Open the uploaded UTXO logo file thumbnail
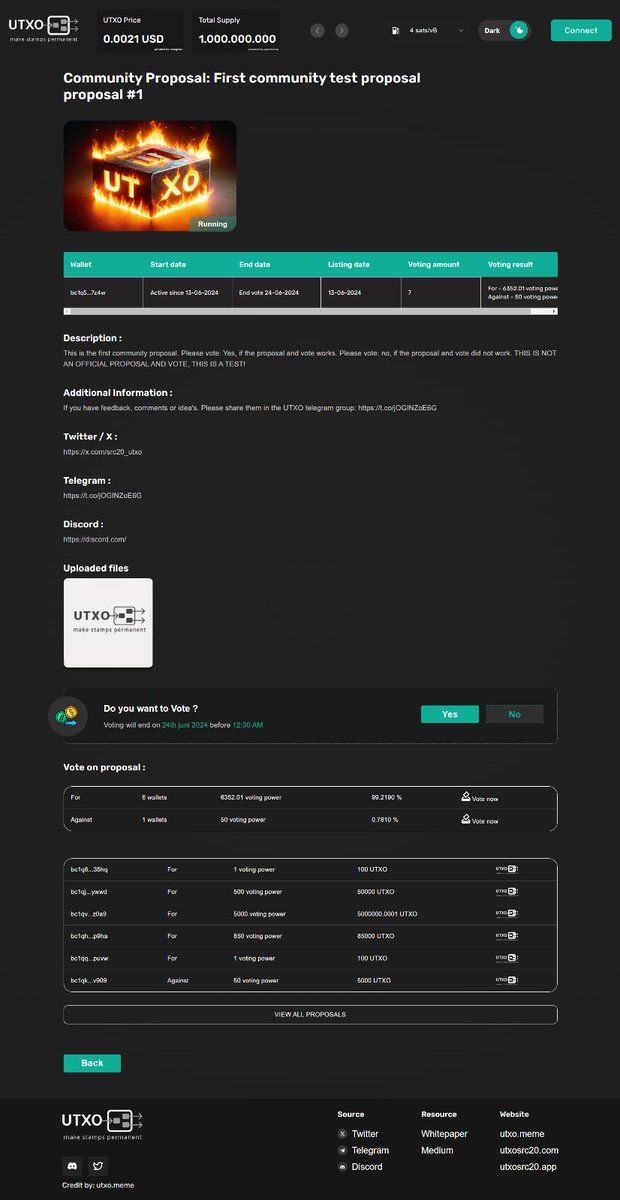The width and height of the screenshot is (620, 1200). pyautogui.click(x=108, y=622)
